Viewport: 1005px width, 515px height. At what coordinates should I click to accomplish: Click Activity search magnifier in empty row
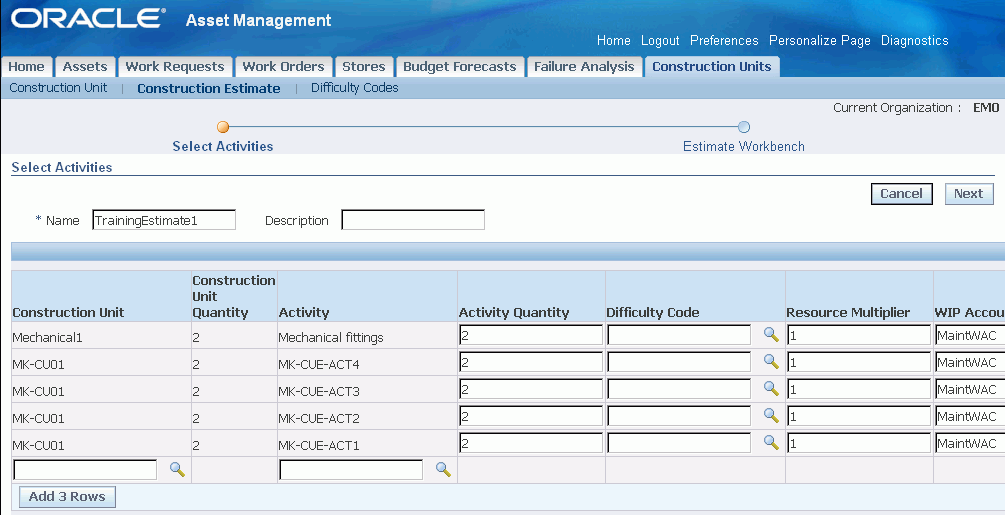(443, 469)
